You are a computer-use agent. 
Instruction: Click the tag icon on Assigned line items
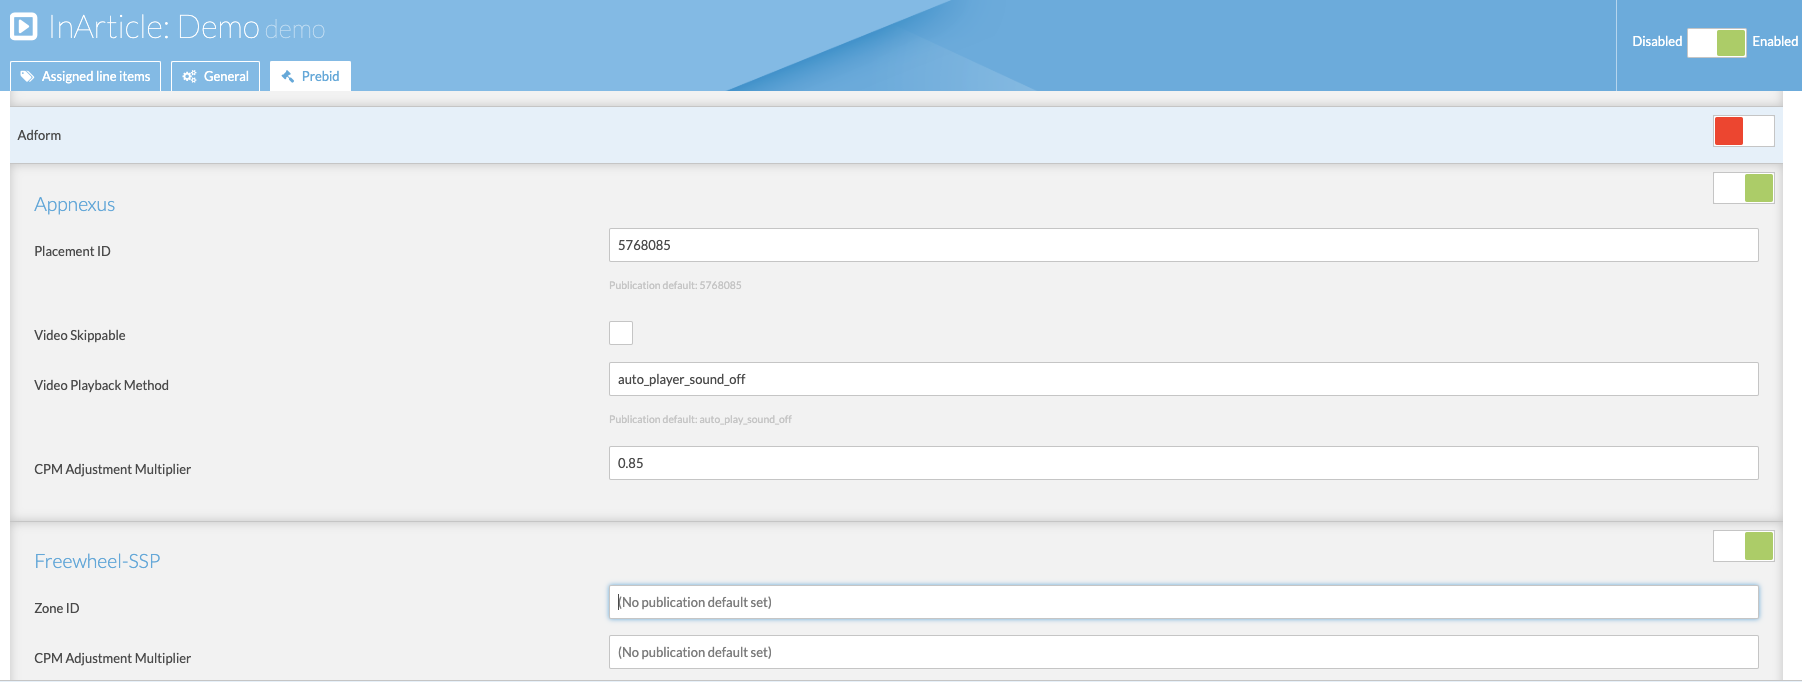click(x=27, y=76)
